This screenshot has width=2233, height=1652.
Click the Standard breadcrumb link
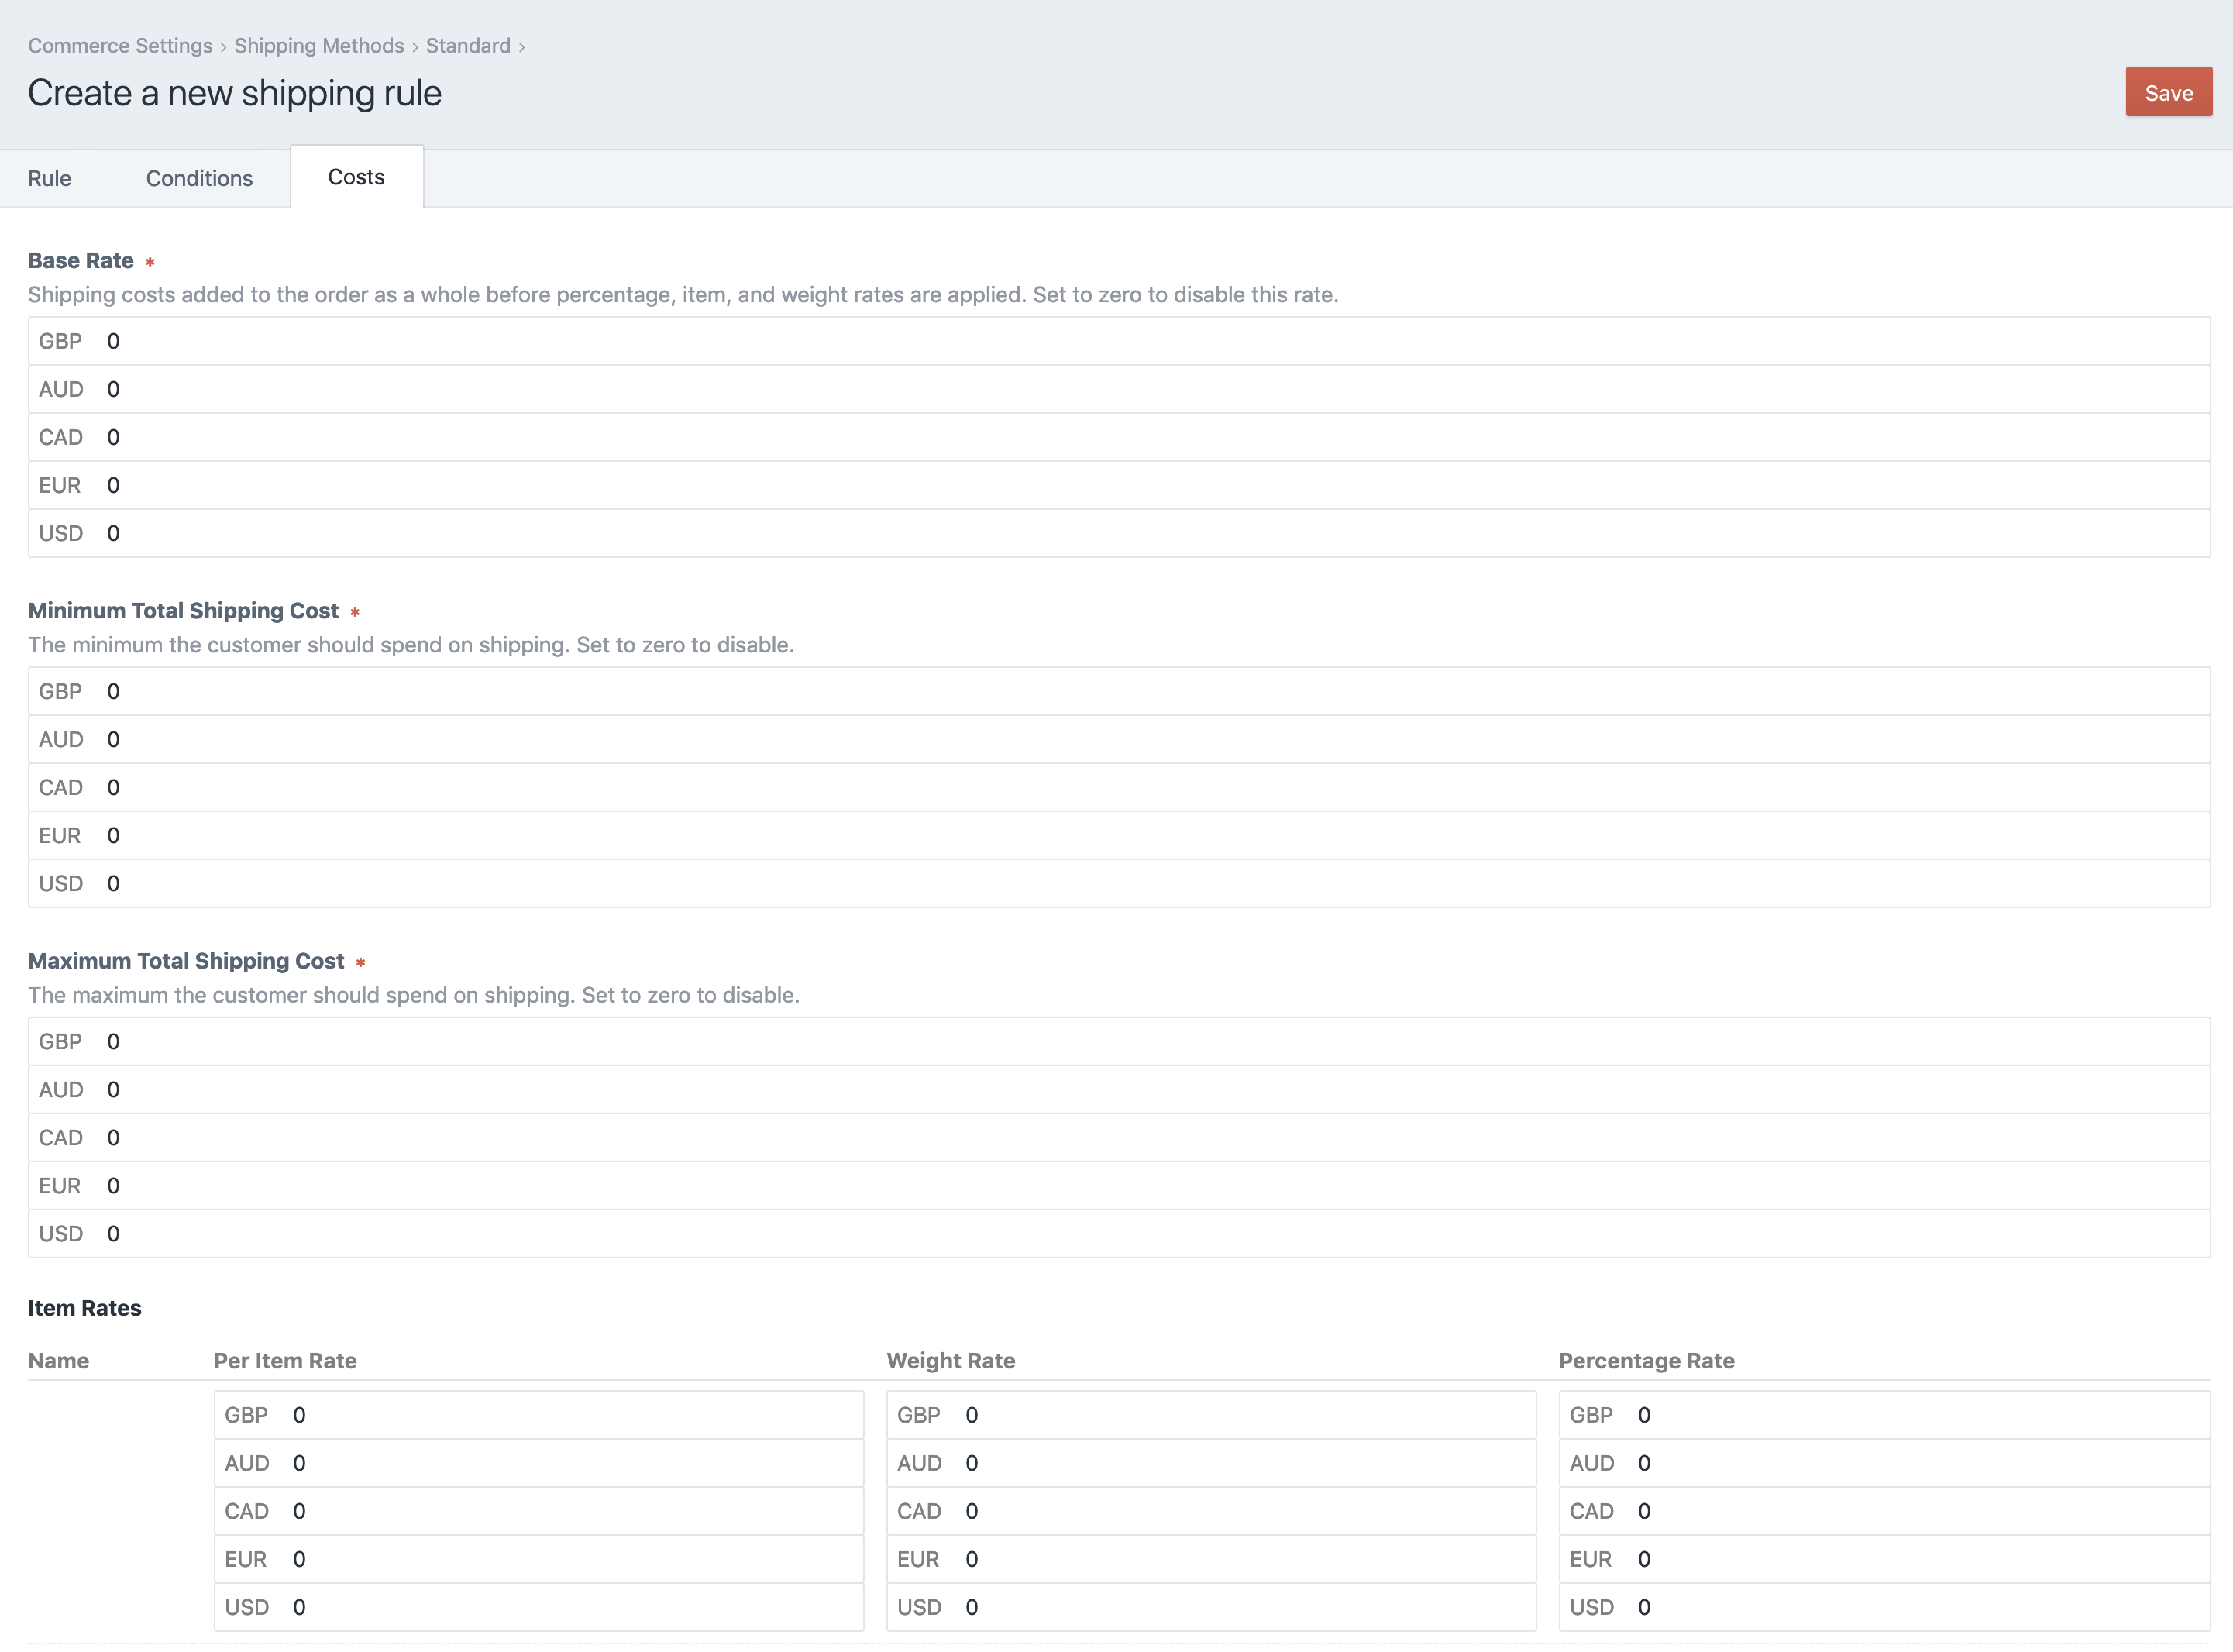click(x=468, y=45)
